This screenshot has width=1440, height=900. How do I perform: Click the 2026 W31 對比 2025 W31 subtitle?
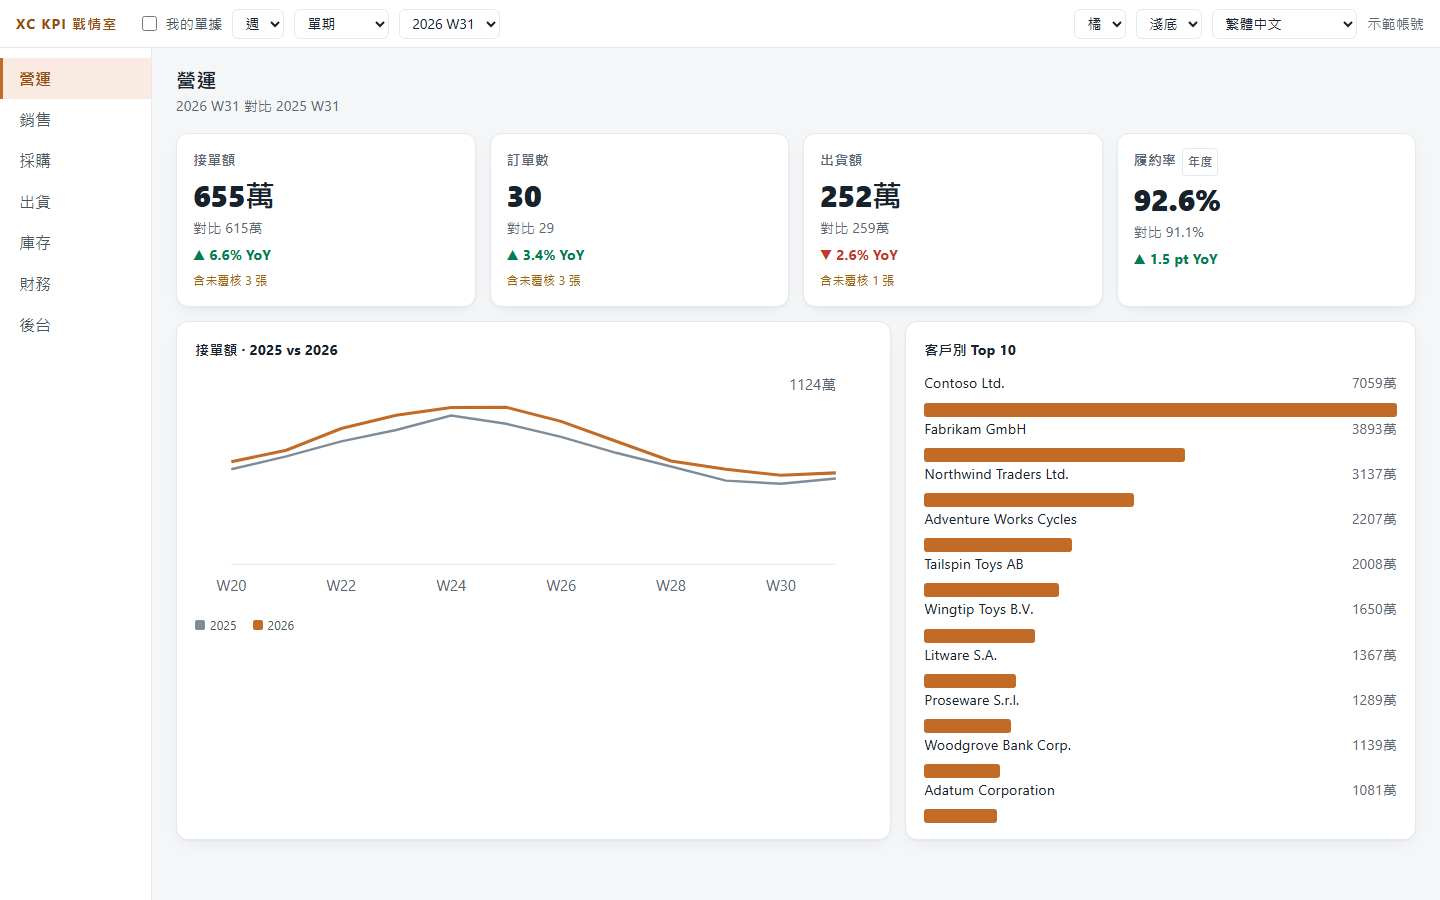(258, 106)
